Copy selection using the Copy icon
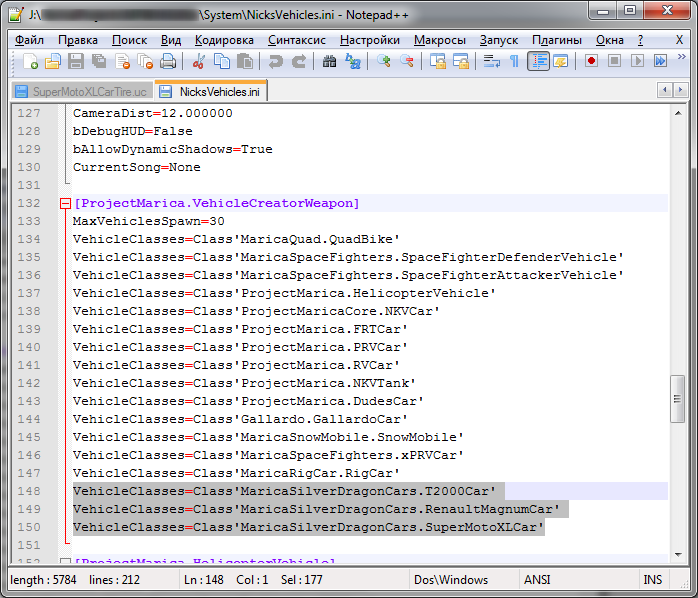Viewport: 698px width, 598px height. point(222,61)
